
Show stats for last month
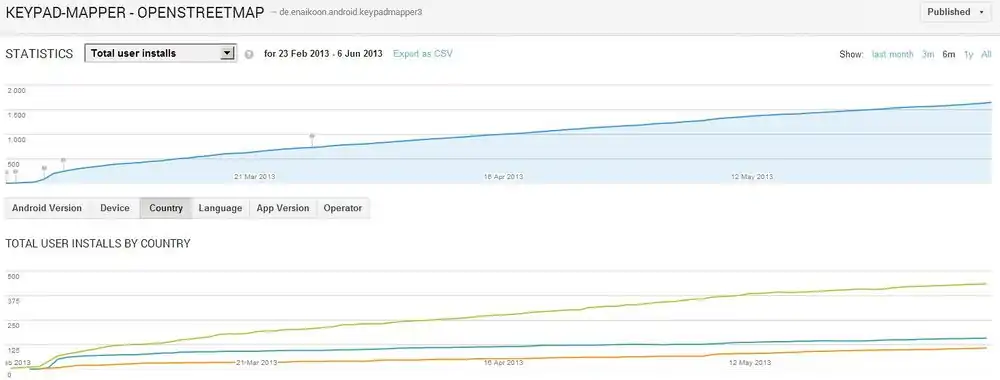892,54
